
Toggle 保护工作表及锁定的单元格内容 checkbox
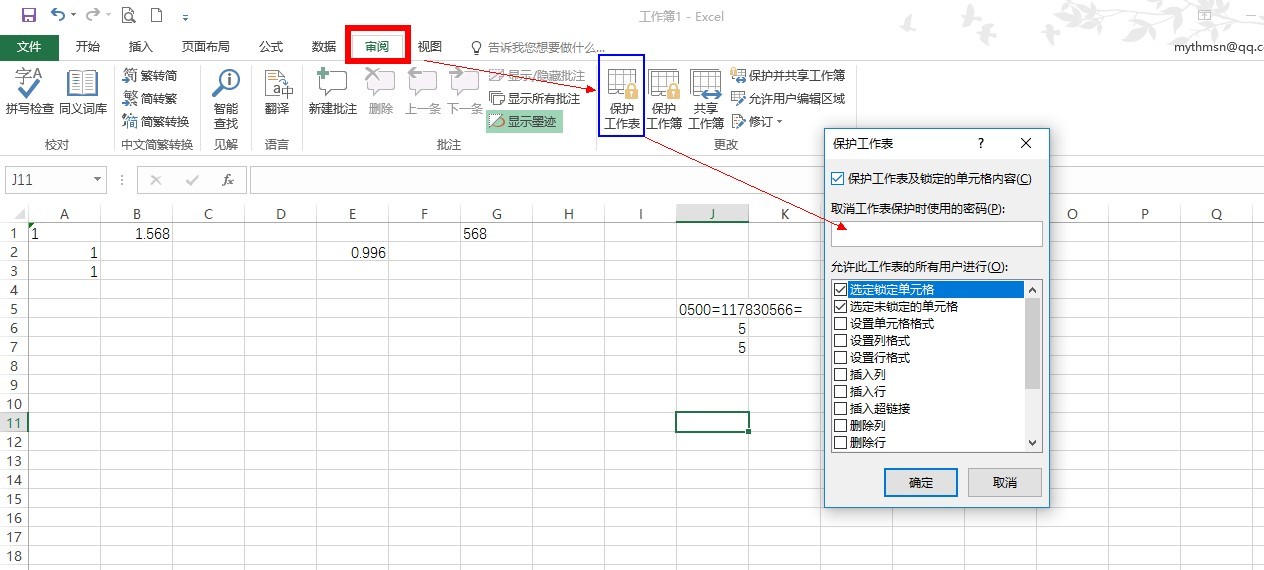click(838, 179)
